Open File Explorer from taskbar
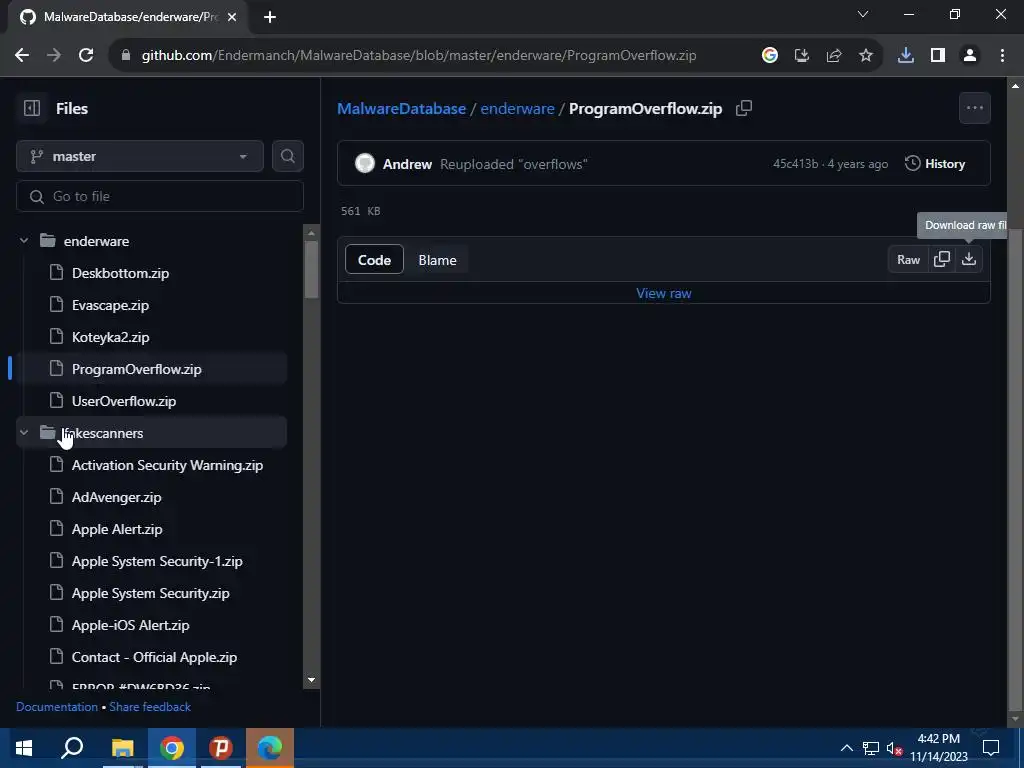 [x=122, y=748]
